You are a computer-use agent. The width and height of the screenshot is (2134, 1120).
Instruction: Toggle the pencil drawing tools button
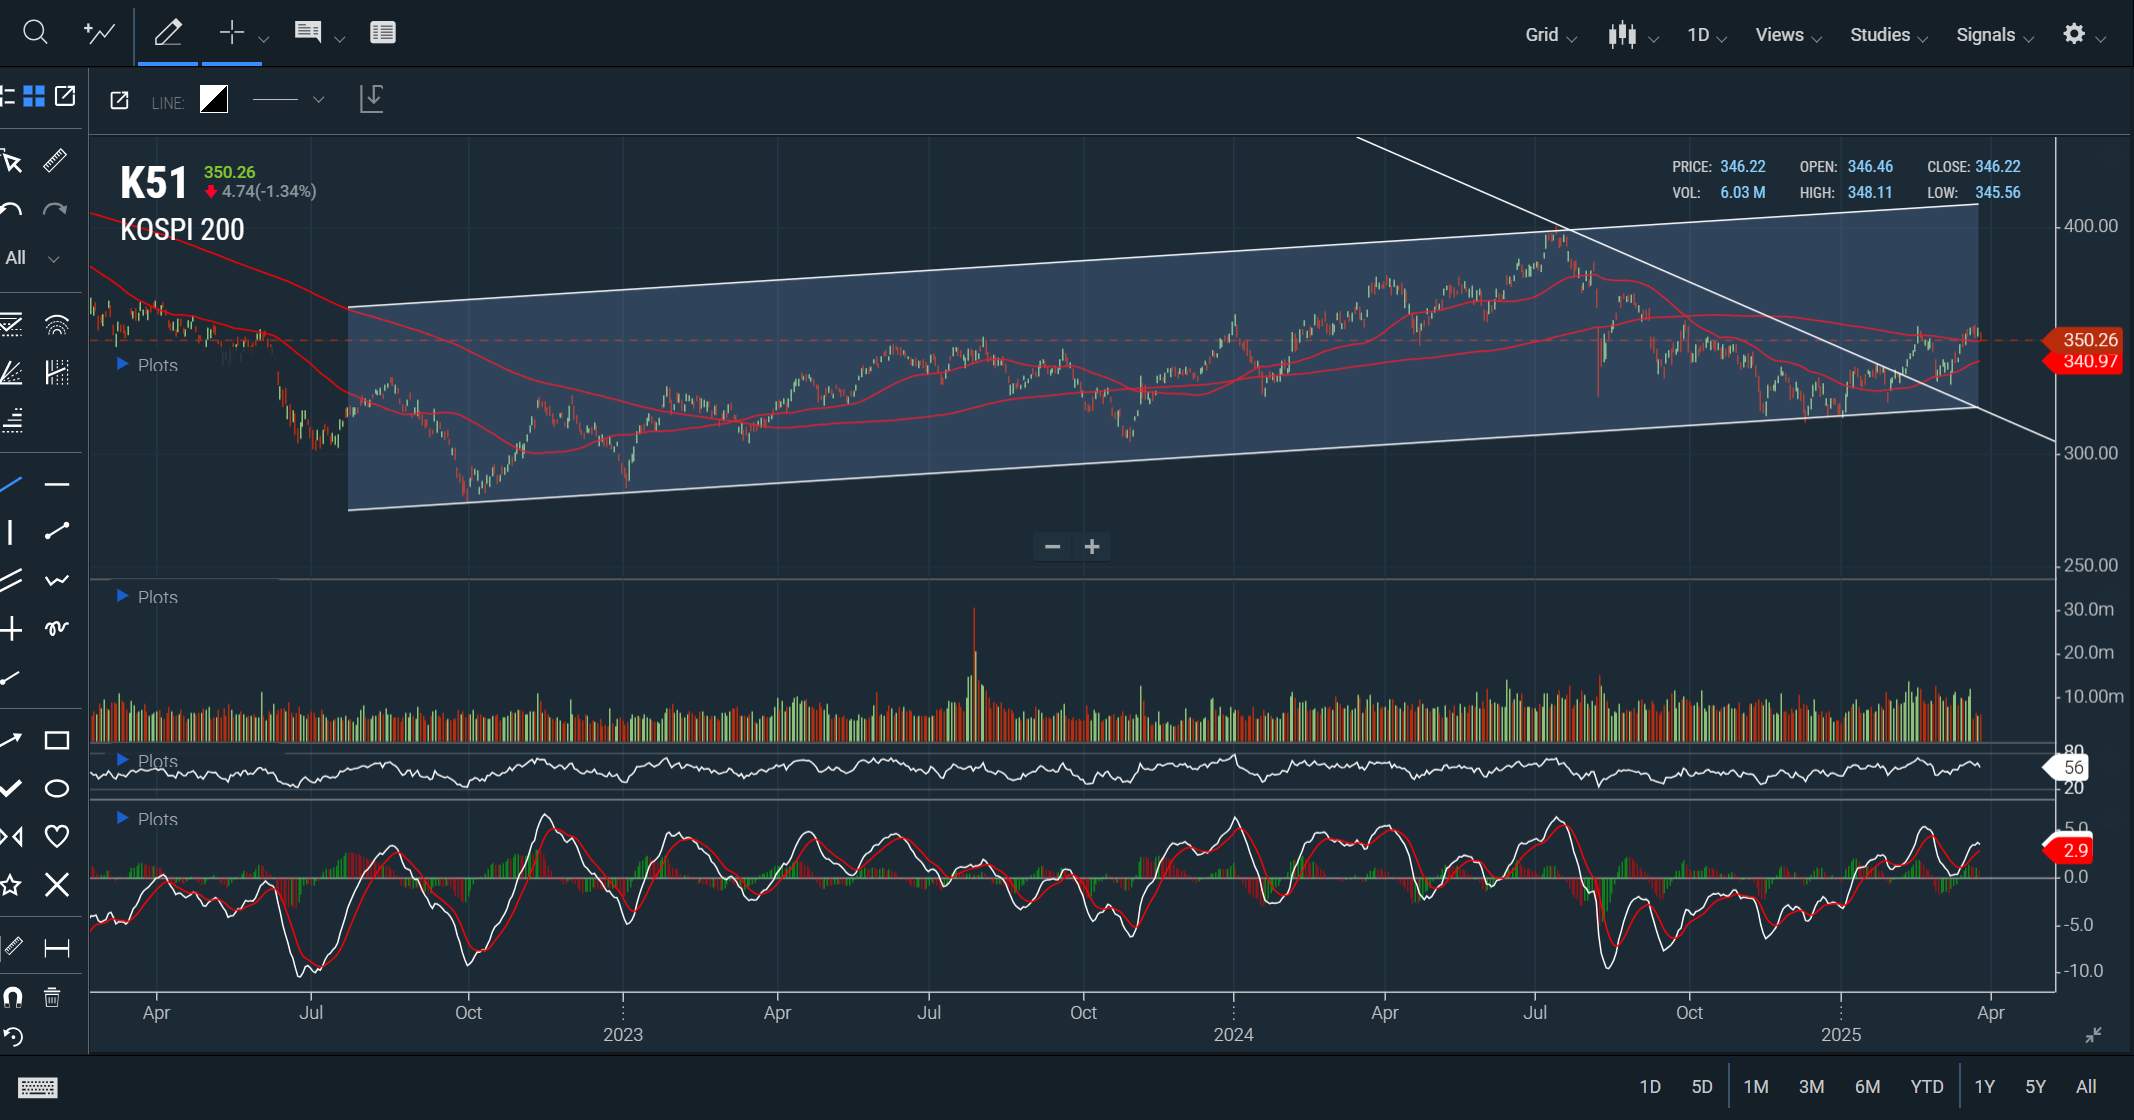168,33
